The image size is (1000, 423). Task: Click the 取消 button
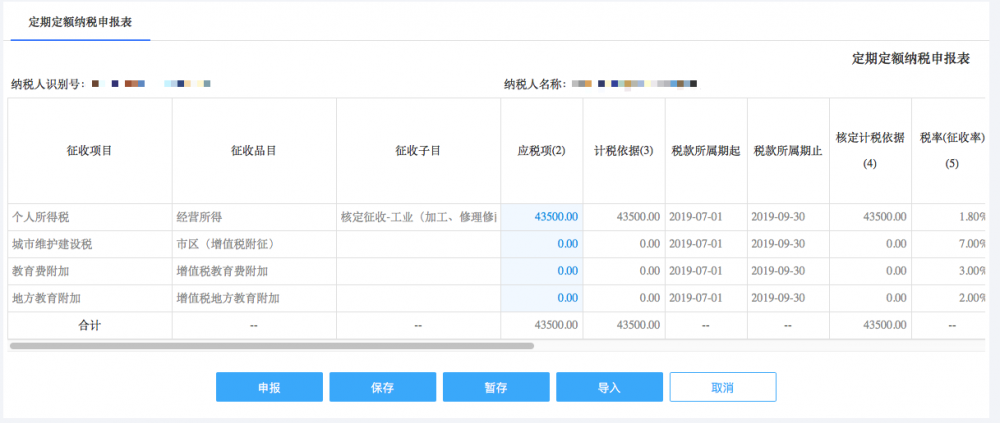coord(723,387)
